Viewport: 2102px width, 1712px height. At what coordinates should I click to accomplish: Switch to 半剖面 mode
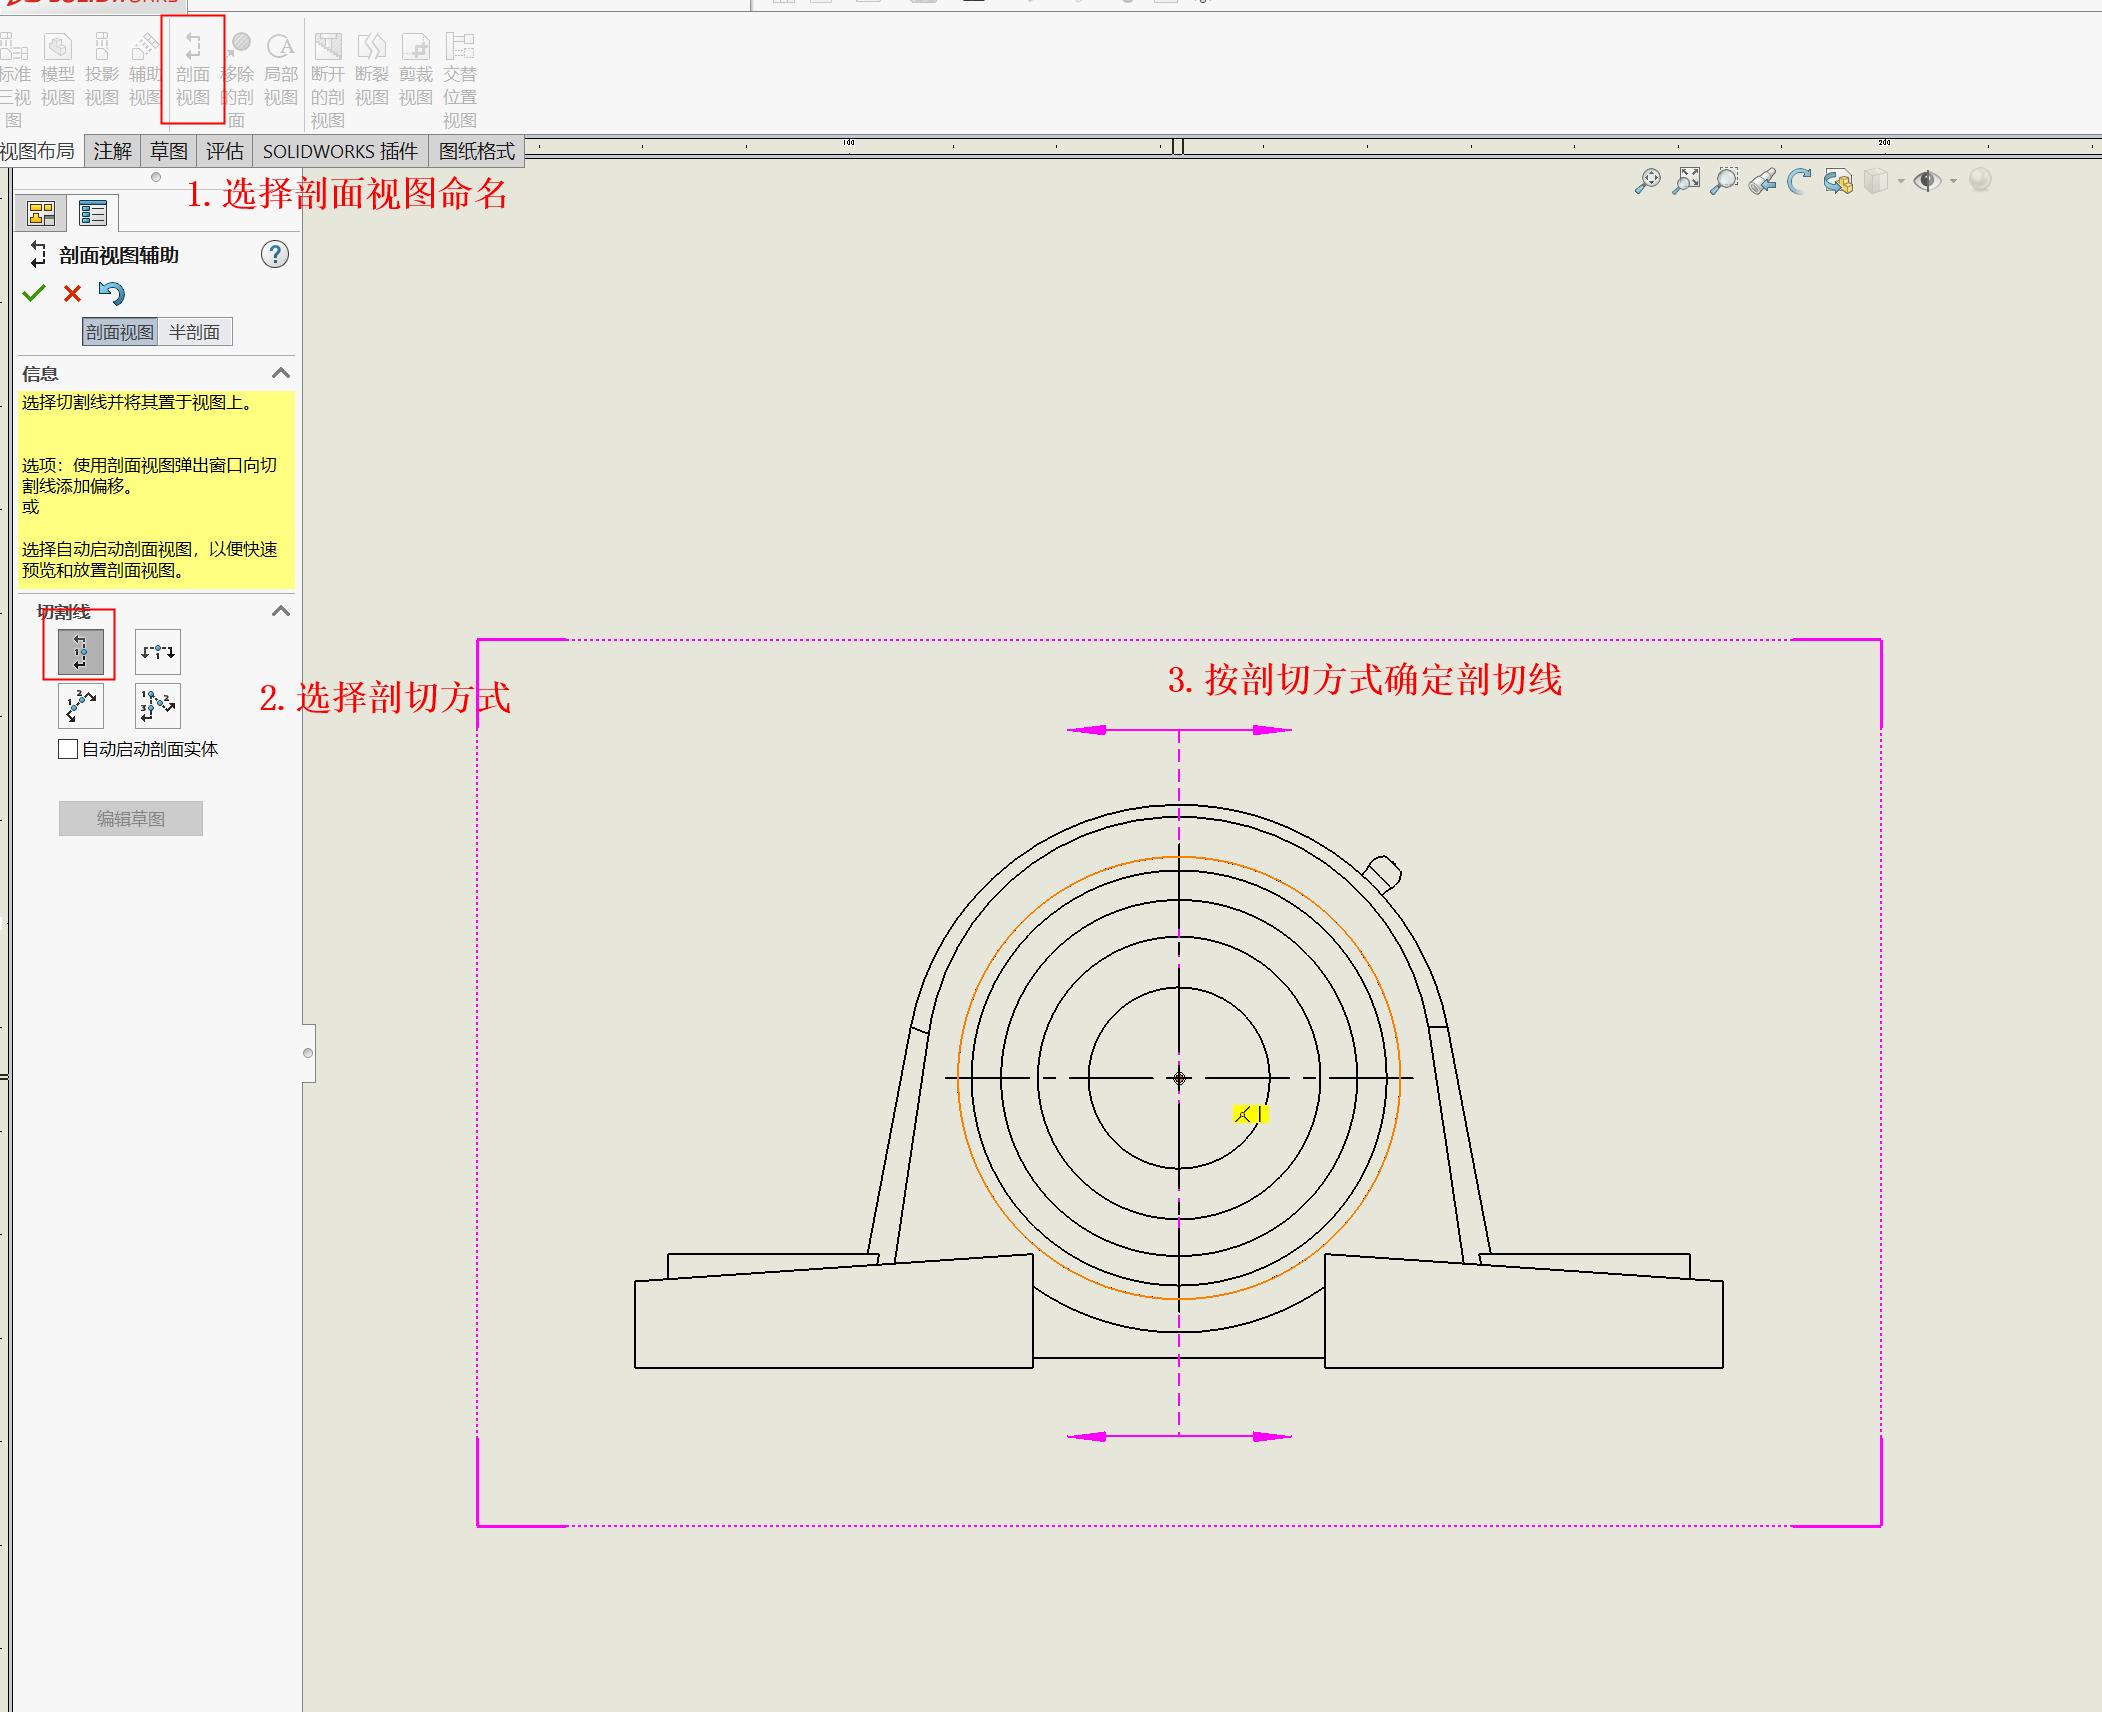click(196, 331)
